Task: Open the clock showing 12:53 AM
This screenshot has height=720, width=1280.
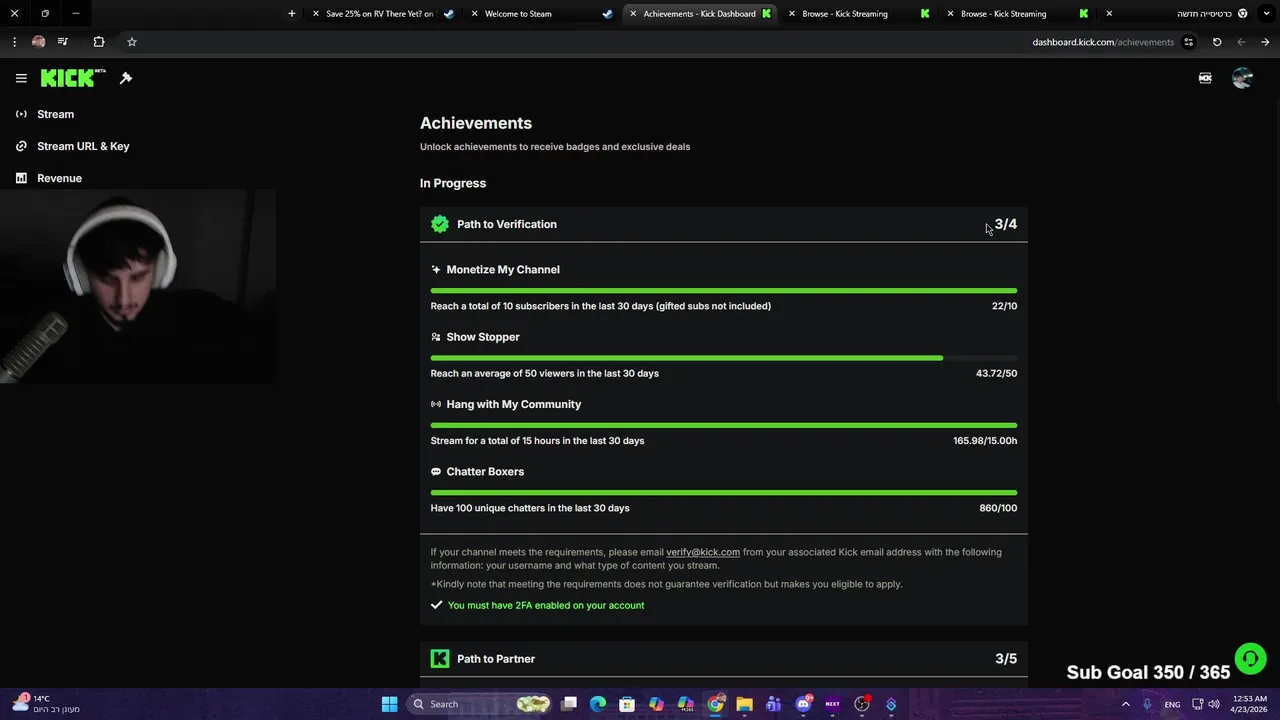Action: [x=1250, y=704]
